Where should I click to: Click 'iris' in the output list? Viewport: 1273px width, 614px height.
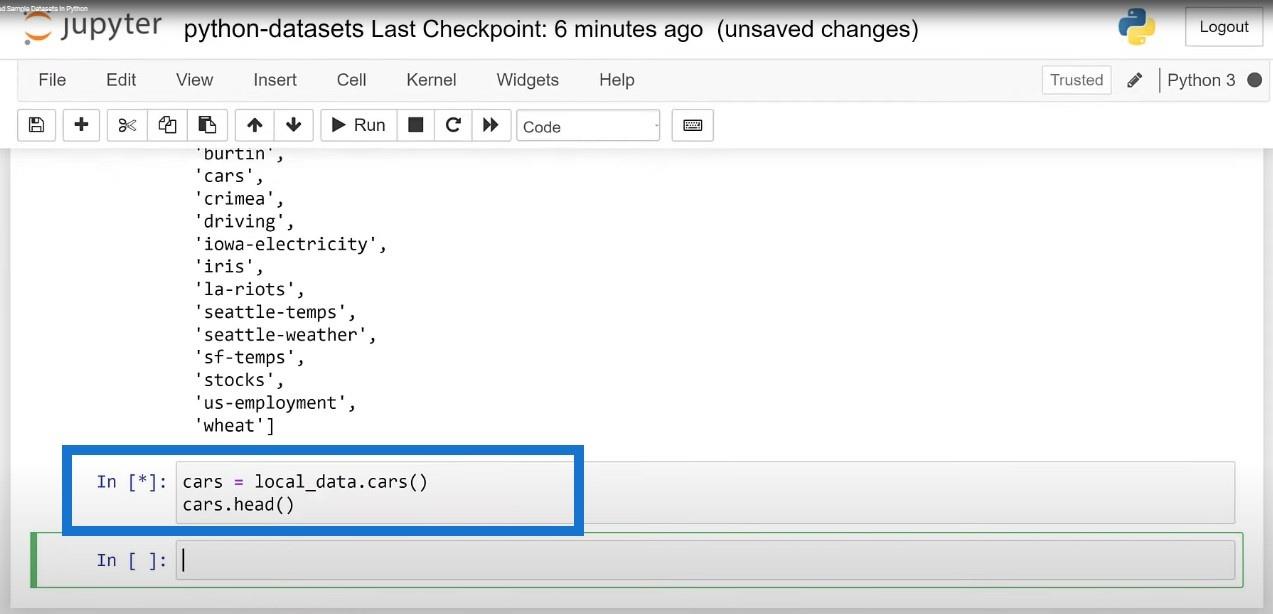[x=224, y=267]
